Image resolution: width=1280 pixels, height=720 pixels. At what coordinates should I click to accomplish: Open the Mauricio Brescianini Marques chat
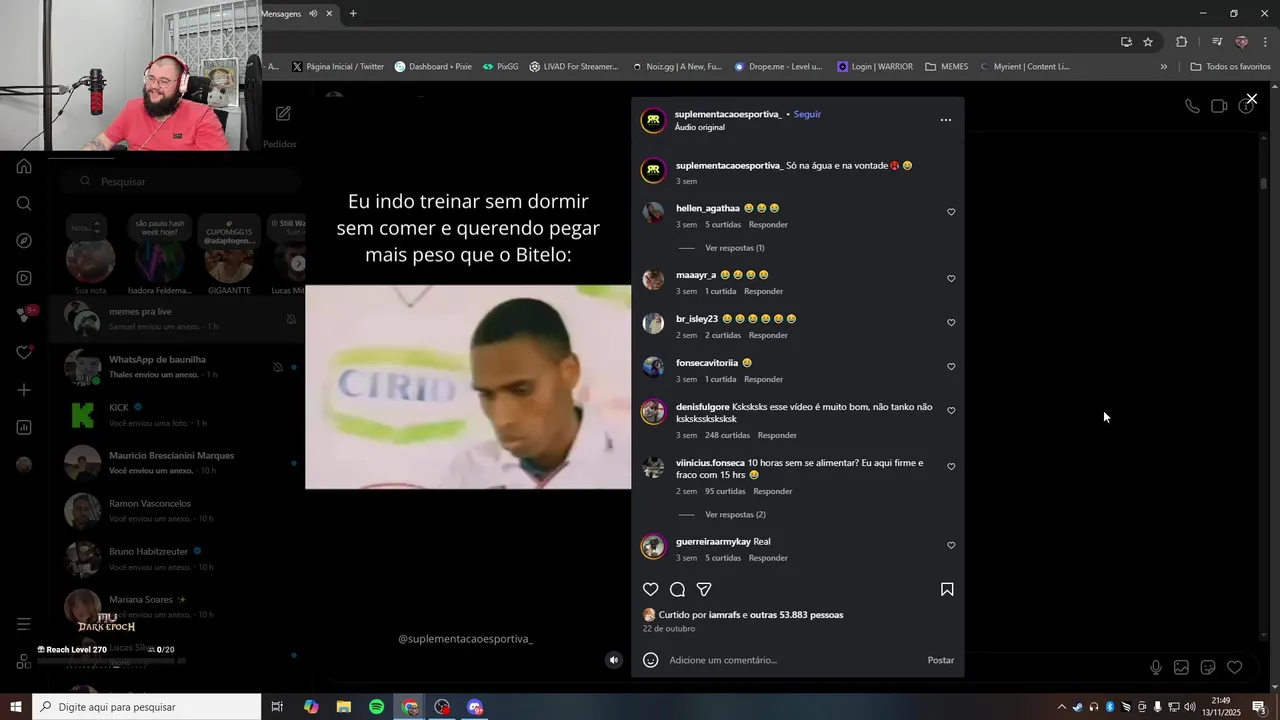pos(176,462)
